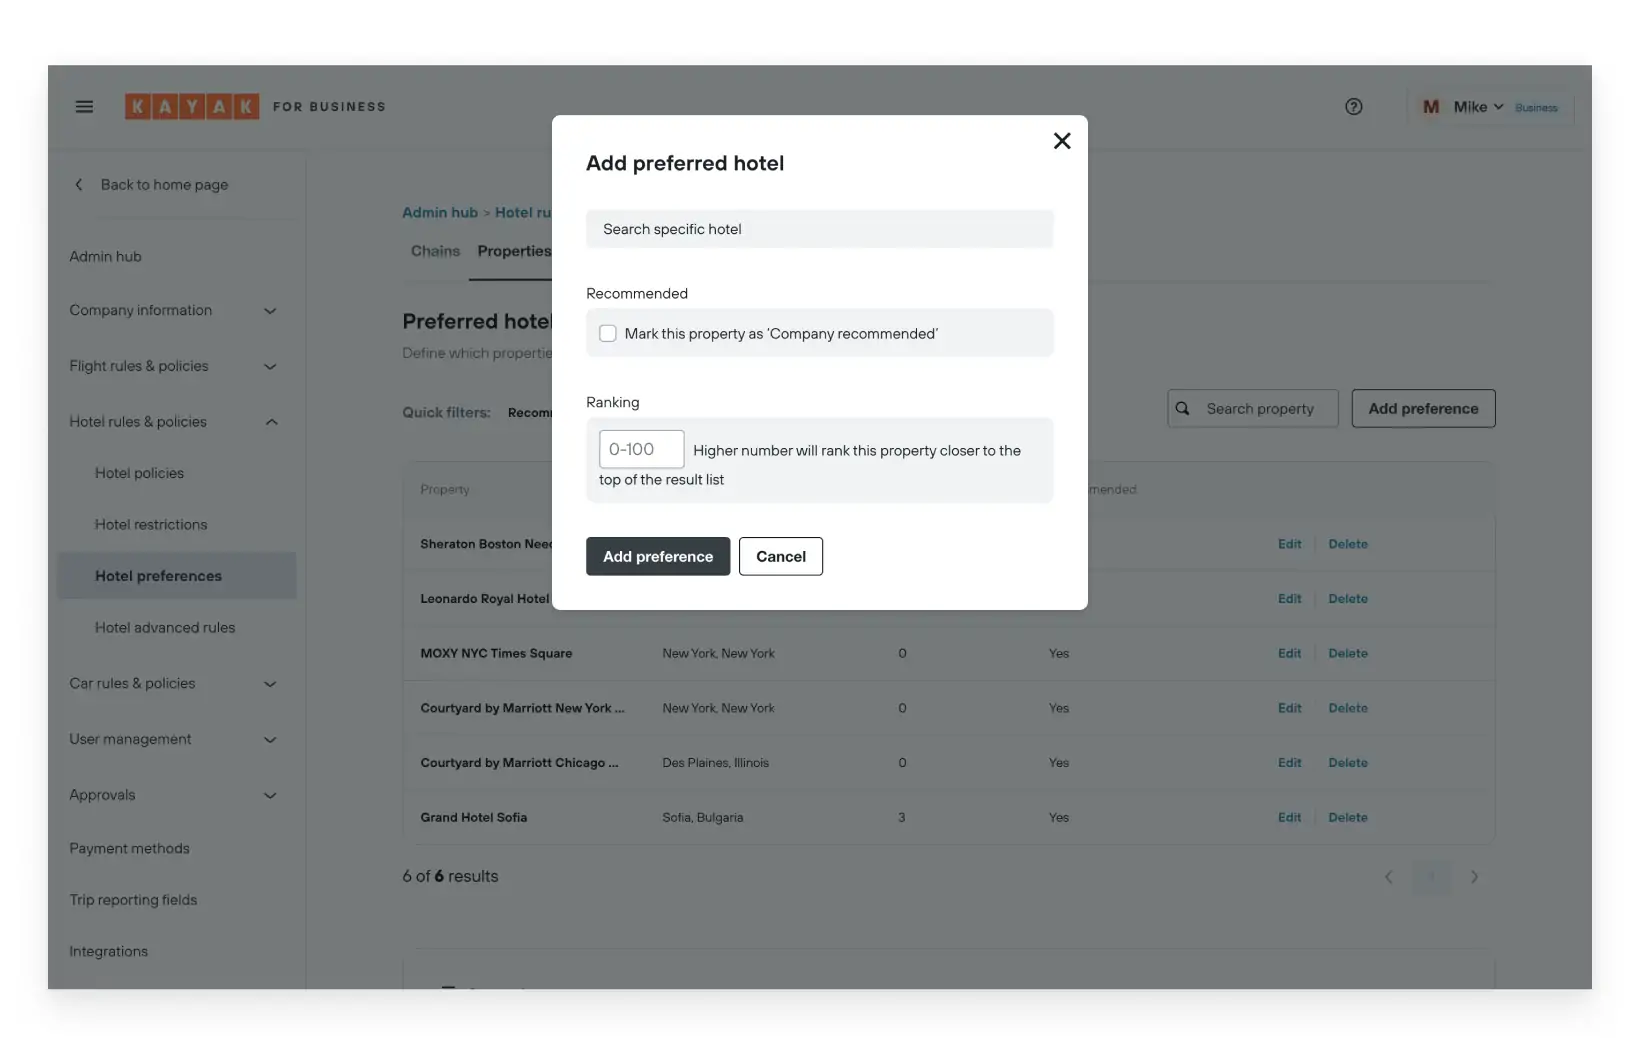Expand the User management section

coord(270,740)
